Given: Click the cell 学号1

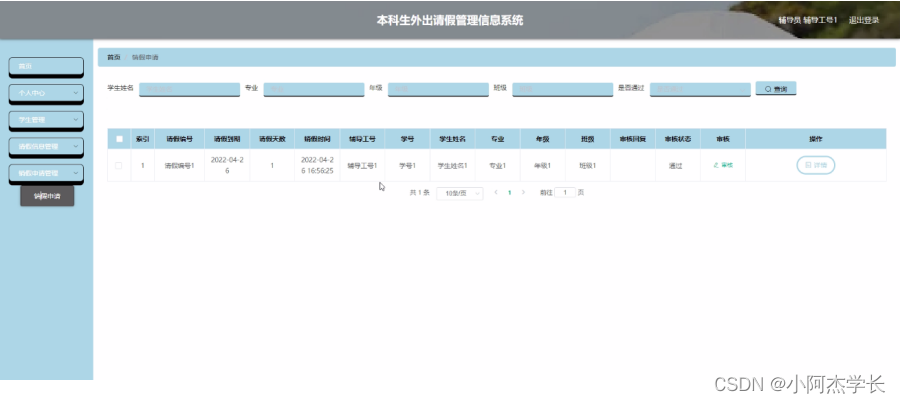Looking at the screenshot, I should (x=407, y=166).
